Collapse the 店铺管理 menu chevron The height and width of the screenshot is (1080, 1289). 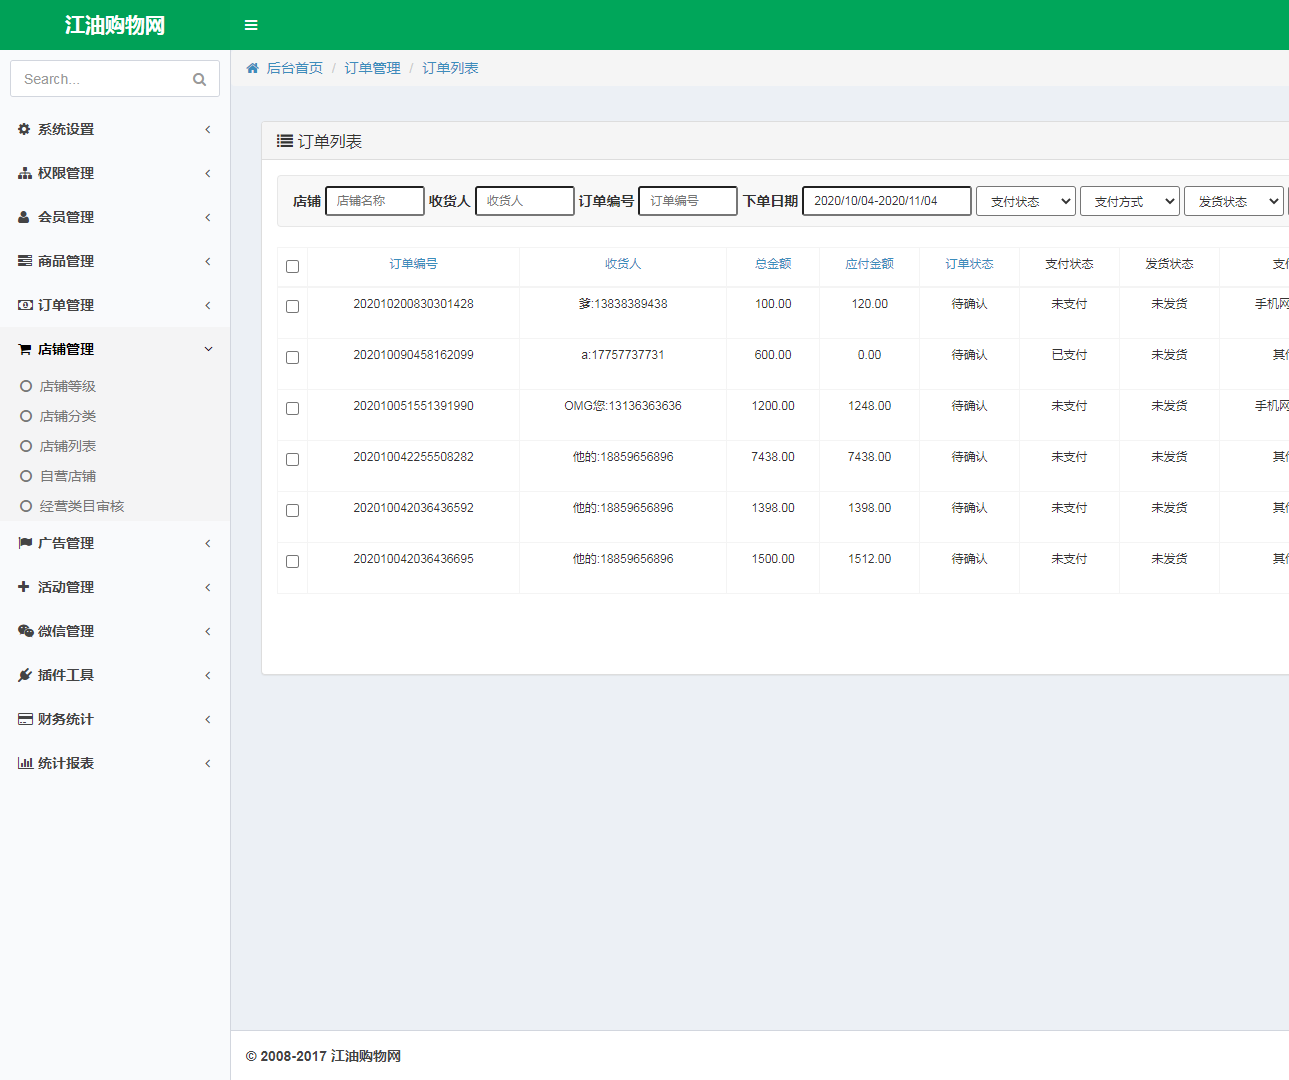pos(208,349)
